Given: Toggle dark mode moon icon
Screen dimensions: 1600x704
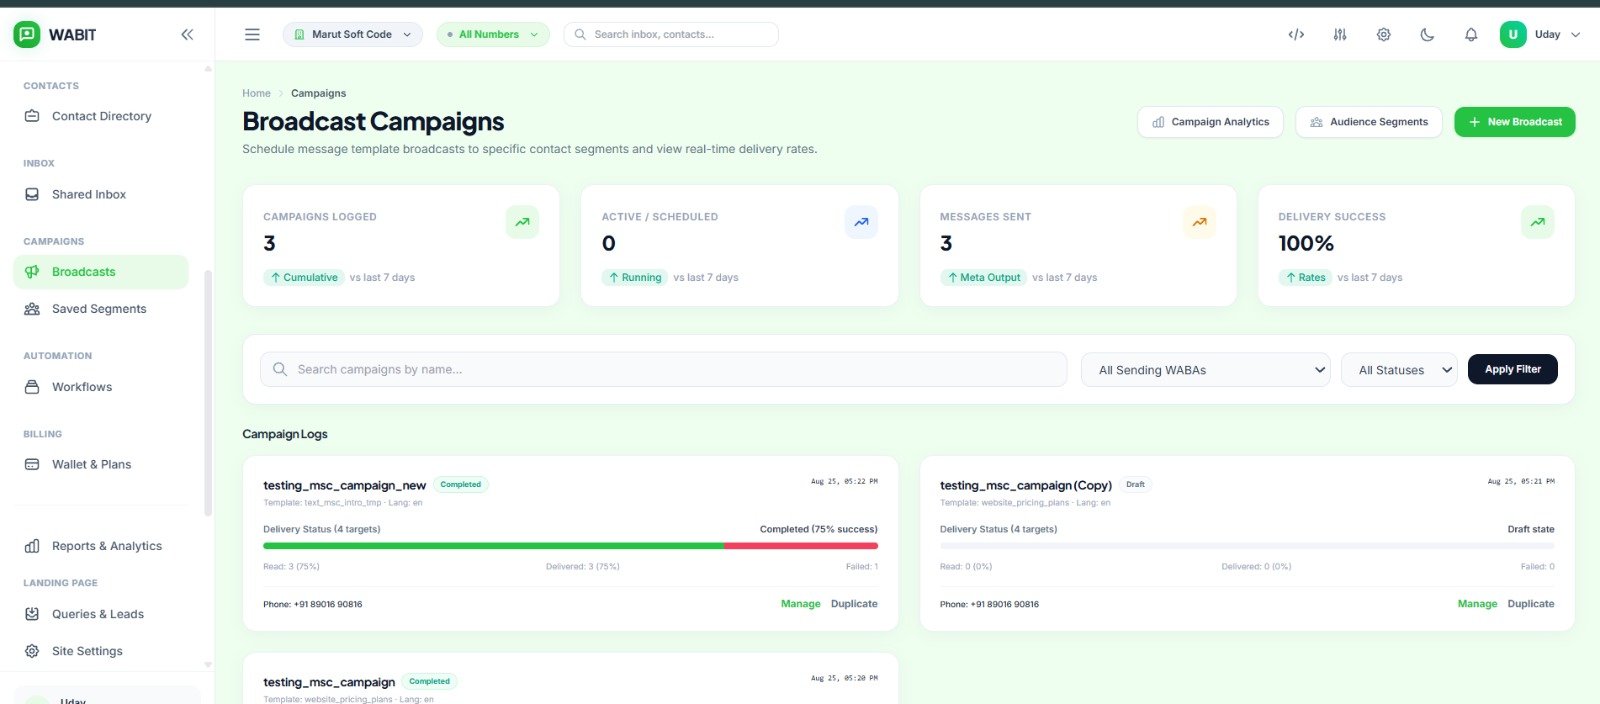Looking at the screenshot, I should 1427,35.
